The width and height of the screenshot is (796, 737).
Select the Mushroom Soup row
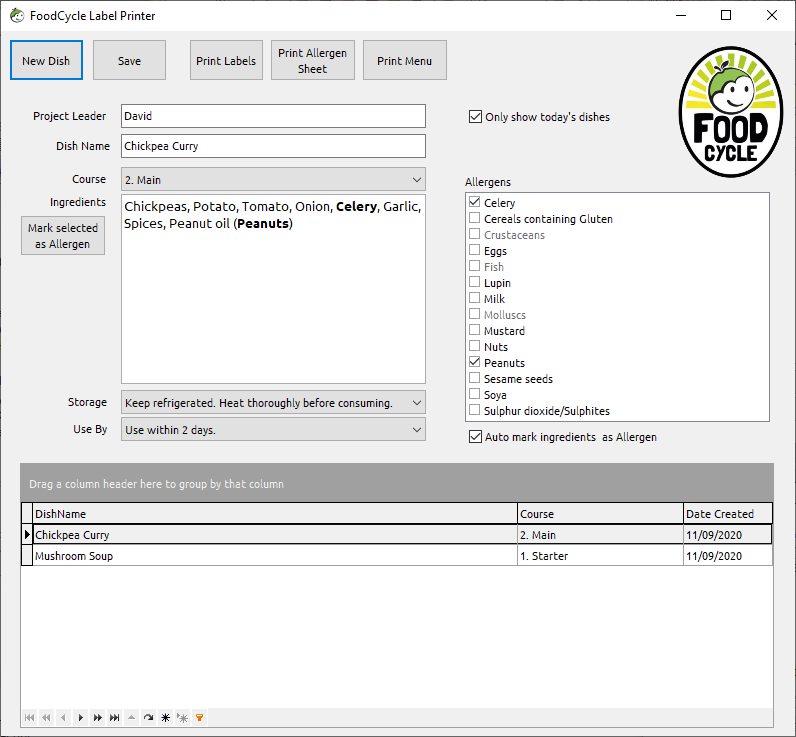pos(274,556)
